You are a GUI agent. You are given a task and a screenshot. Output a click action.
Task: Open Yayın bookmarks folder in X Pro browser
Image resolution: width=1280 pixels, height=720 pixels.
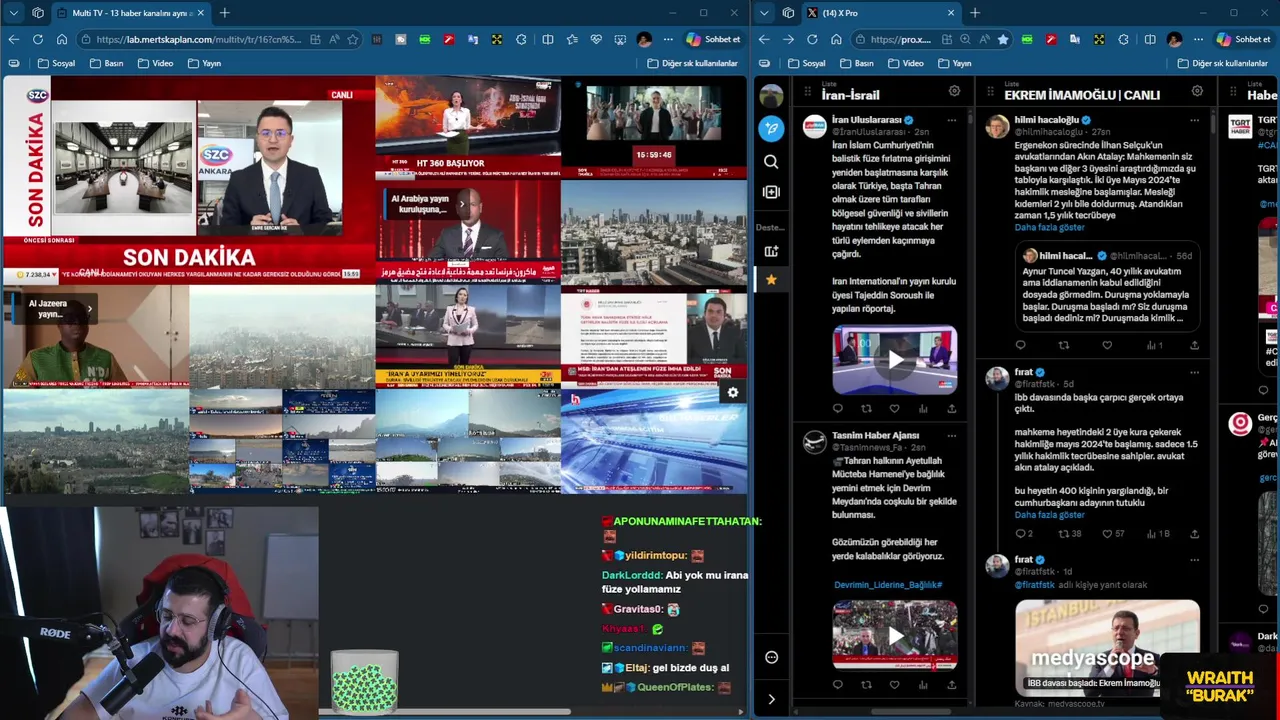pyautogui.click(x=954, y=63)
